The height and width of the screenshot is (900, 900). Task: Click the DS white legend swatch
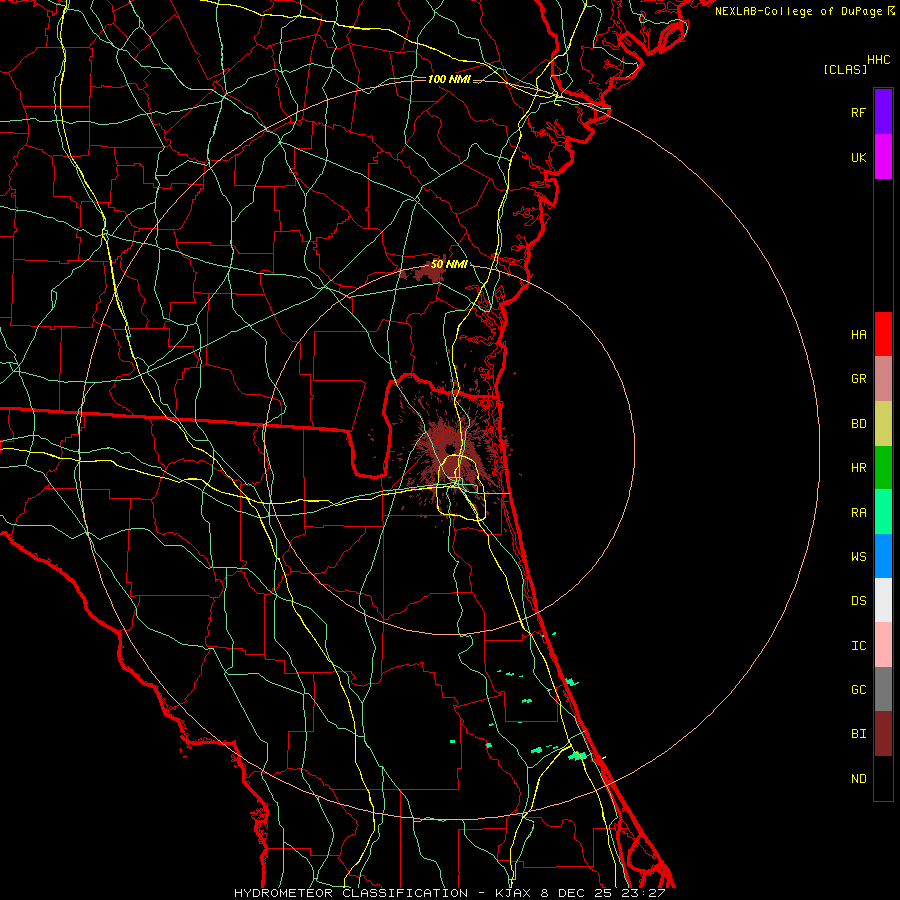[x=883, y=600]
